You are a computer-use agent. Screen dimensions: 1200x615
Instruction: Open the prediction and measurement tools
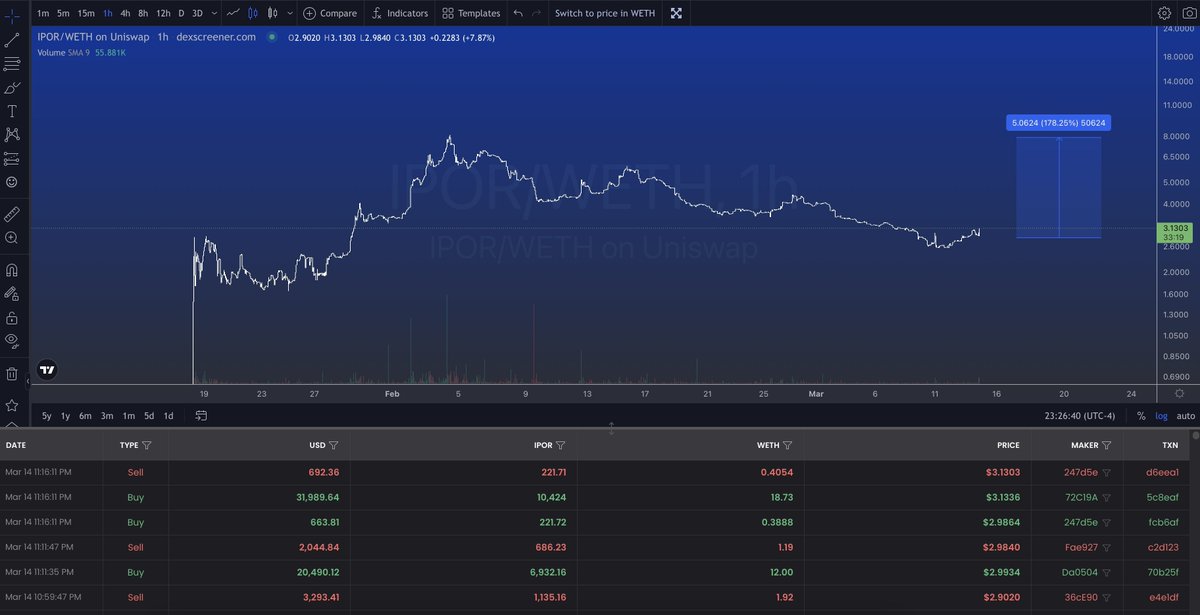coord(12,159)
